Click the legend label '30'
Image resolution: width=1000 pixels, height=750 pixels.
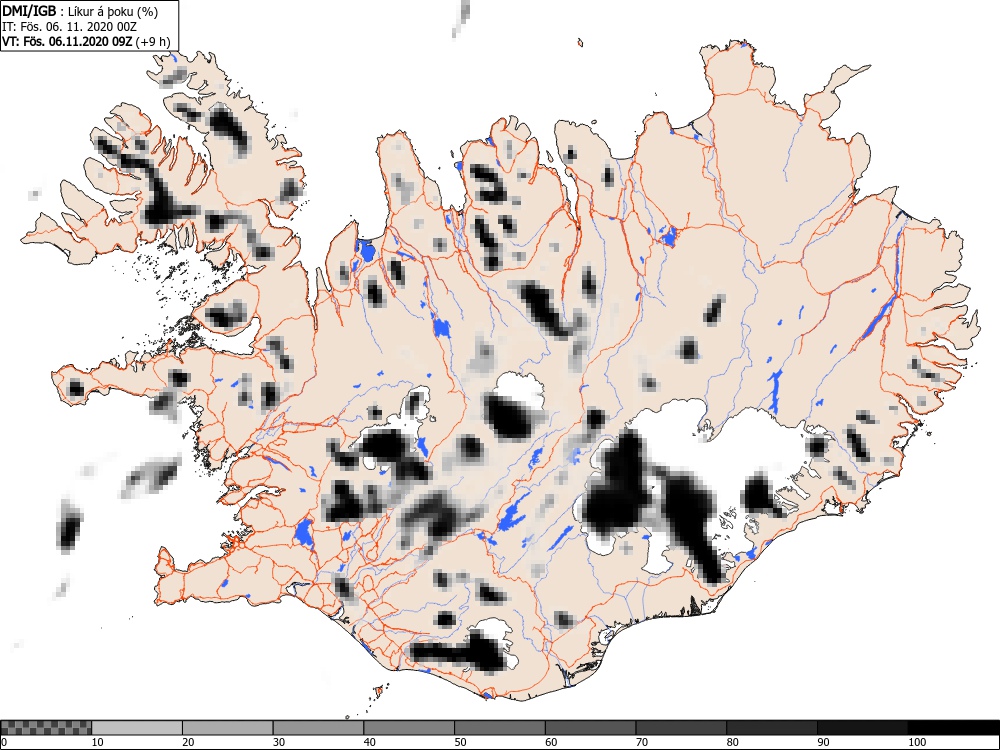click(279, 742)
